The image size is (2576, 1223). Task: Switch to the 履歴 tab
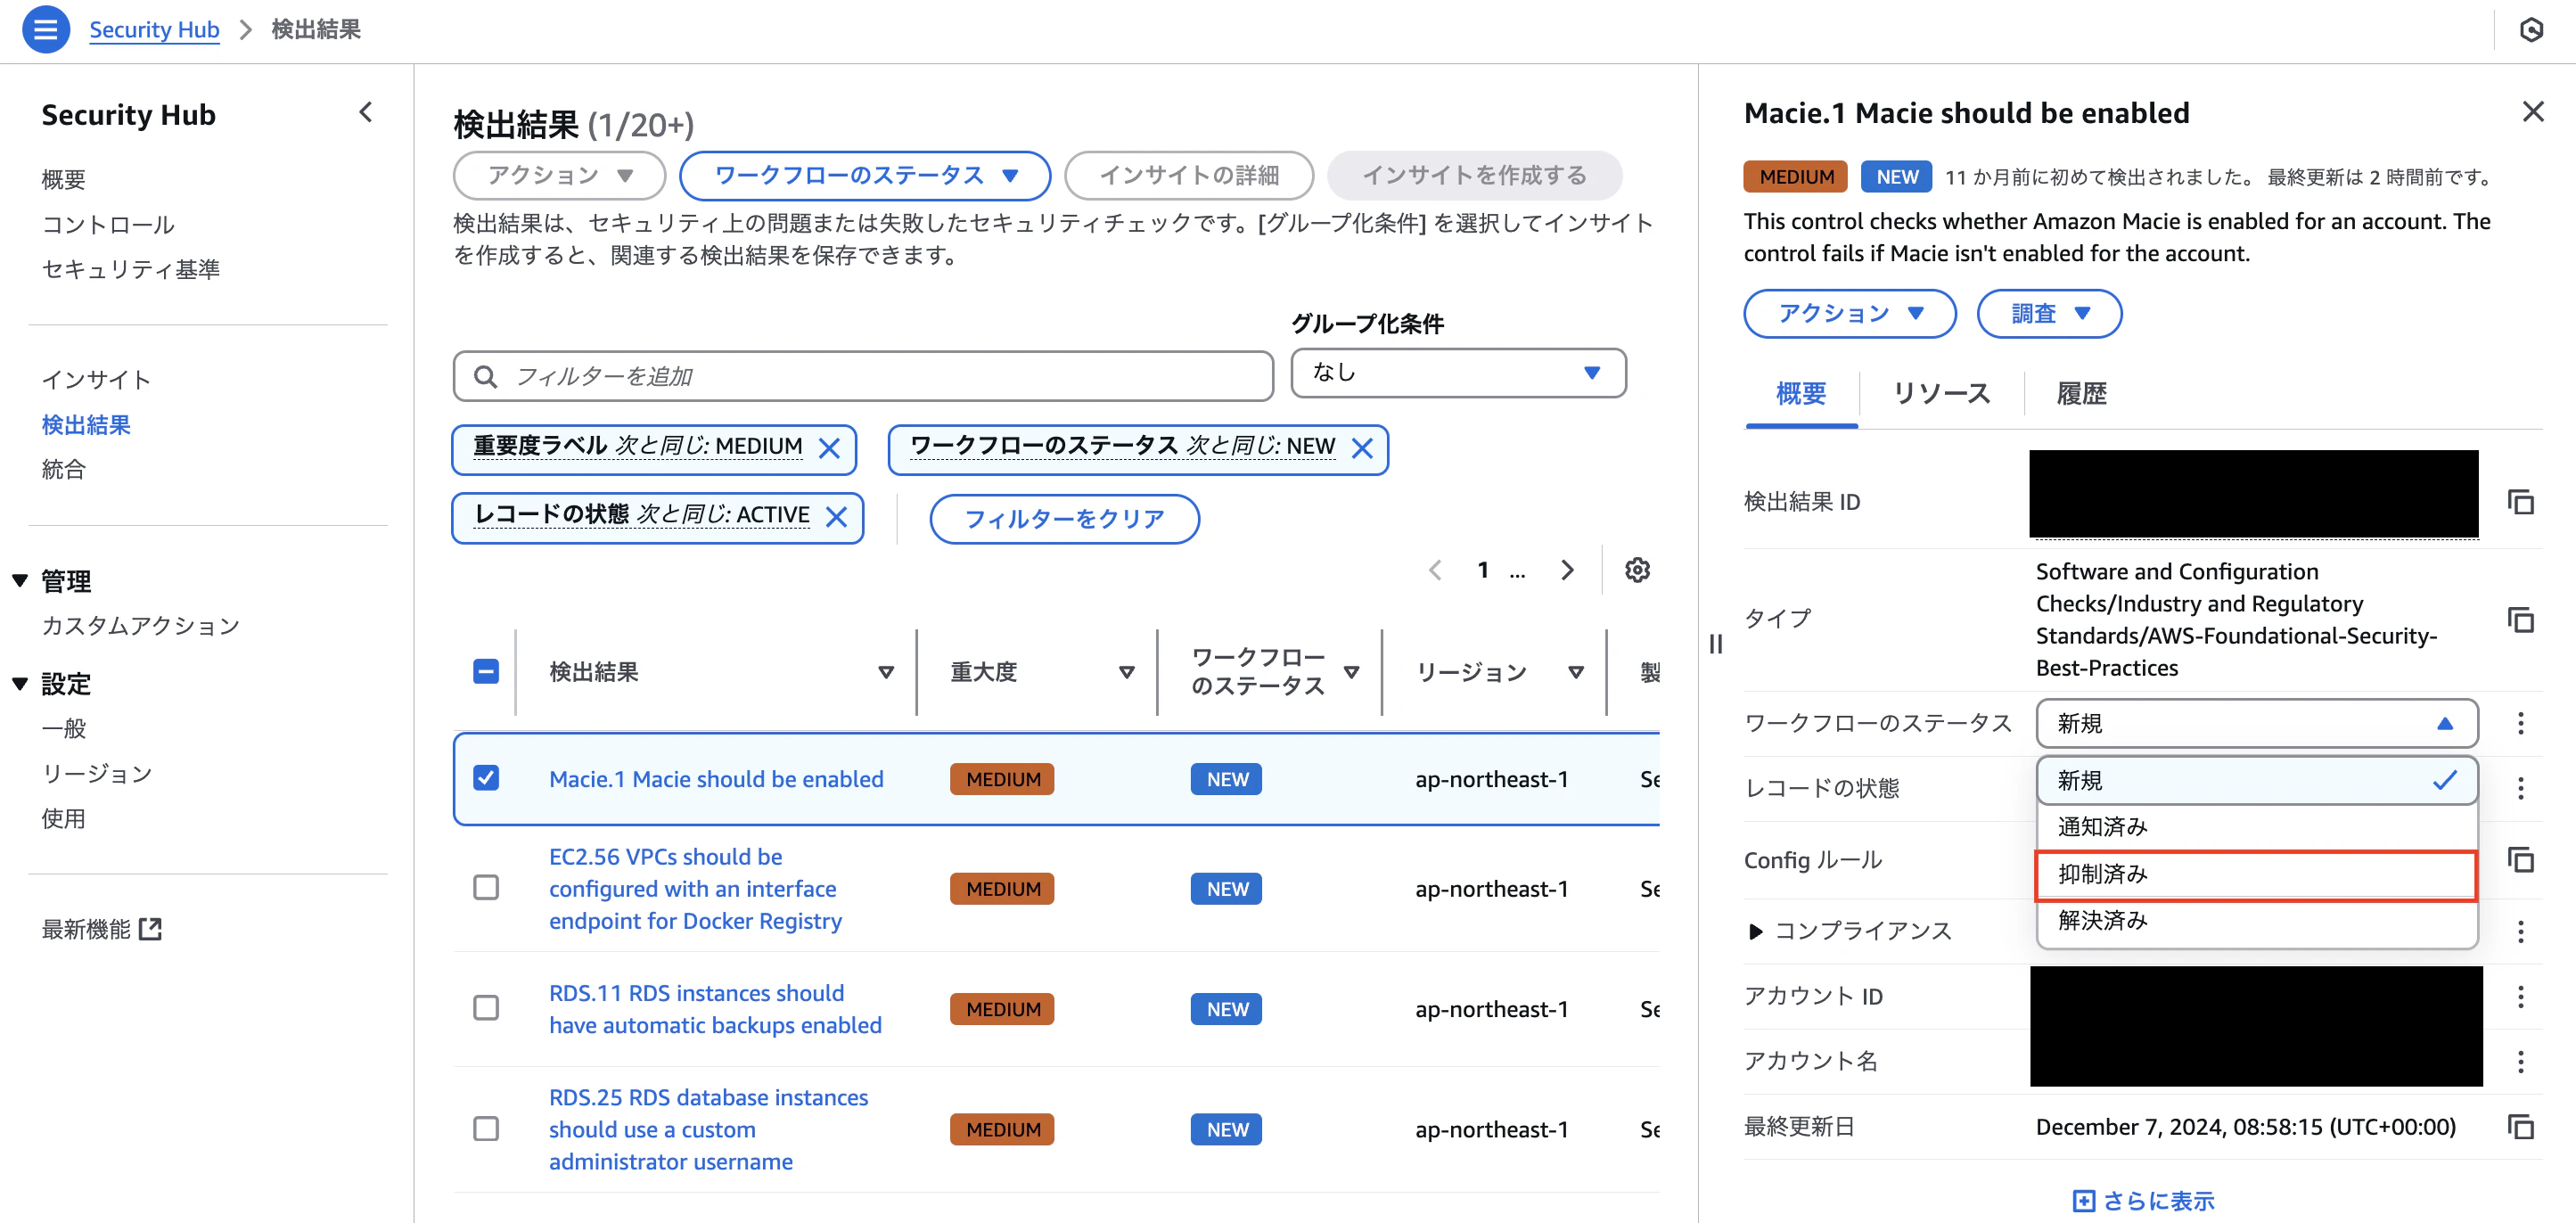(x=2081, y=394)
